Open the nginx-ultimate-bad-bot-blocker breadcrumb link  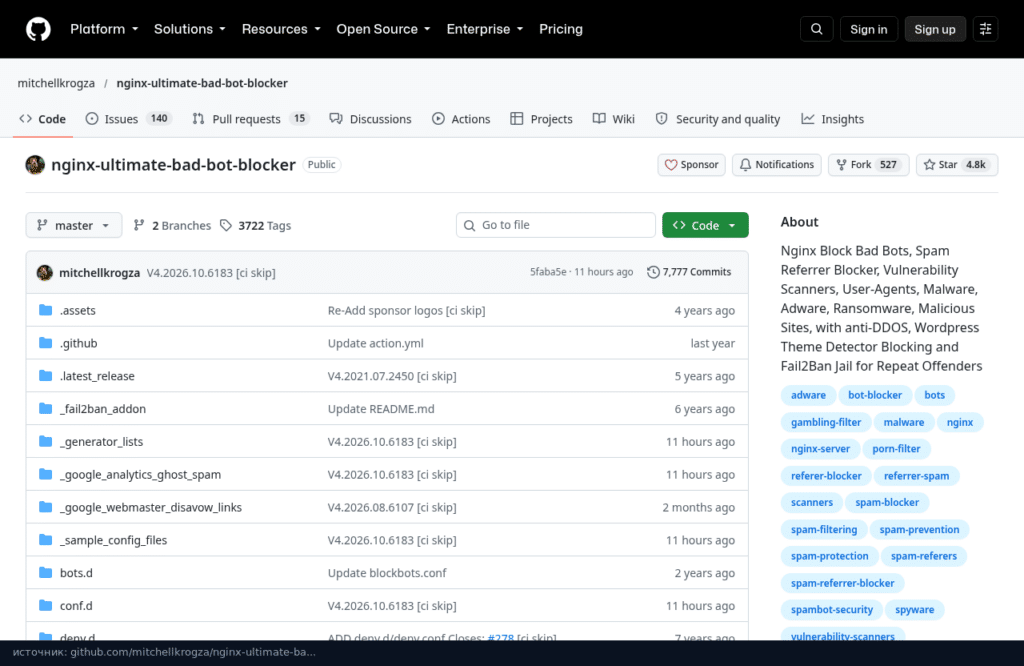tap(202, 83)
